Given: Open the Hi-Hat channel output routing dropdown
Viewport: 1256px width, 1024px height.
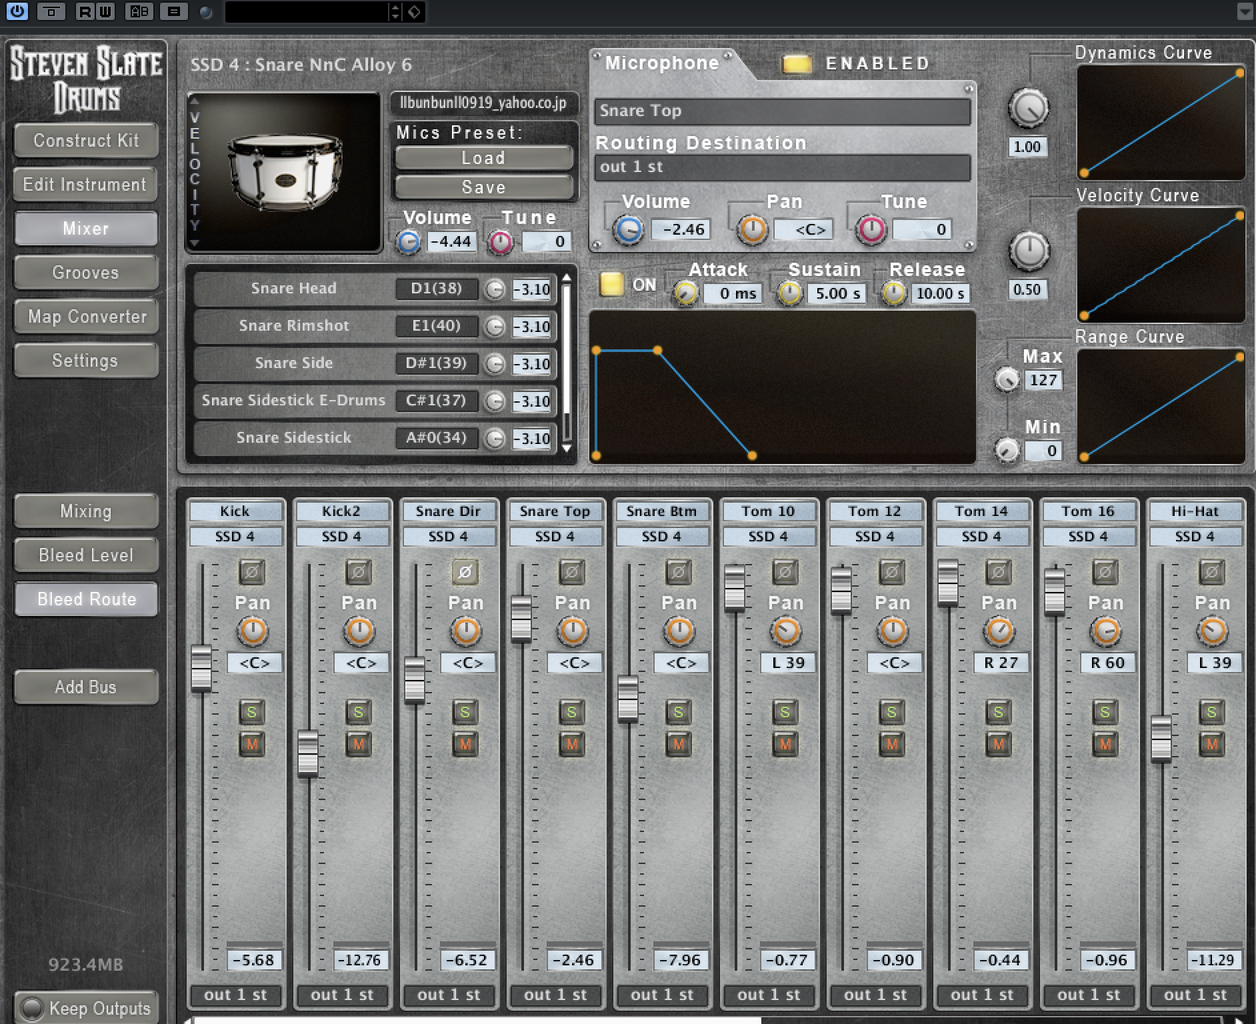Looking at the screenshot, I should click(x=1195, y=995).
